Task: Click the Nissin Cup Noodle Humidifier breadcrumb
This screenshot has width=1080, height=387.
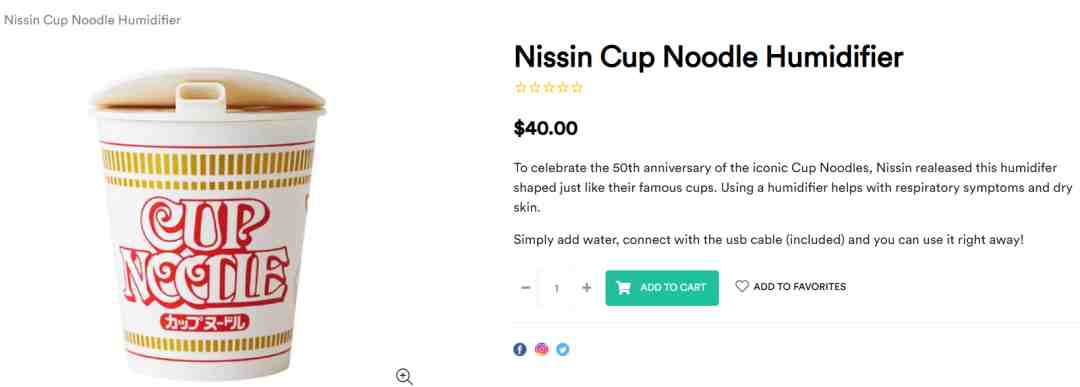Action: point(92,20)
